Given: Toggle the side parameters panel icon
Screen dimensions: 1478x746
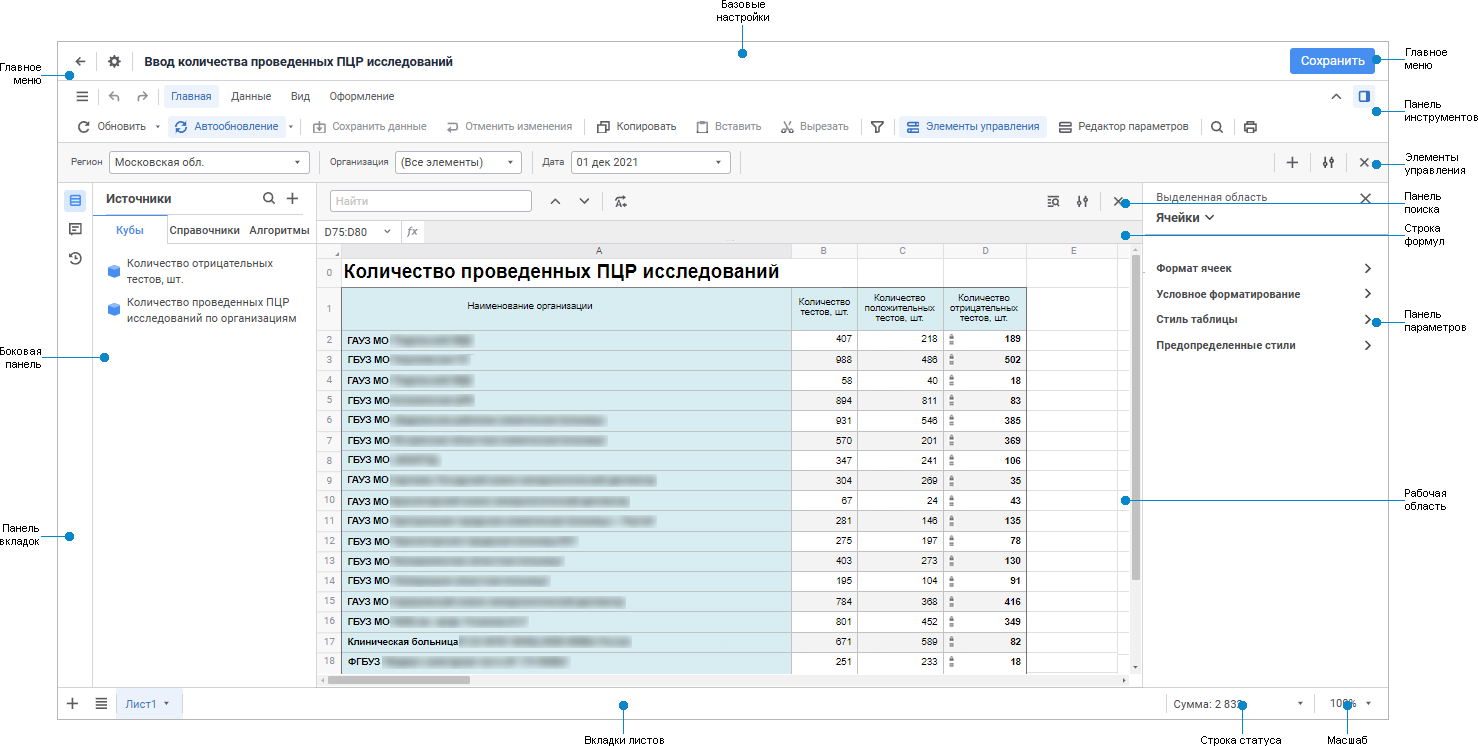Looking at the screenshot, I should point(1363,97).
